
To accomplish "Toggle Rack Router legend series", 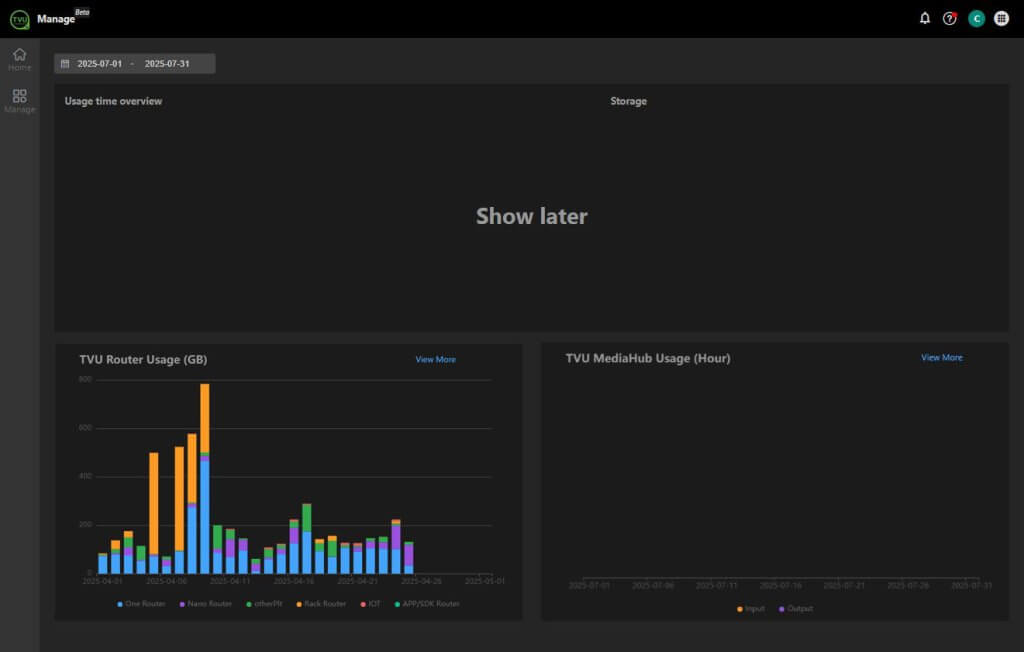I will click(321, 604).
